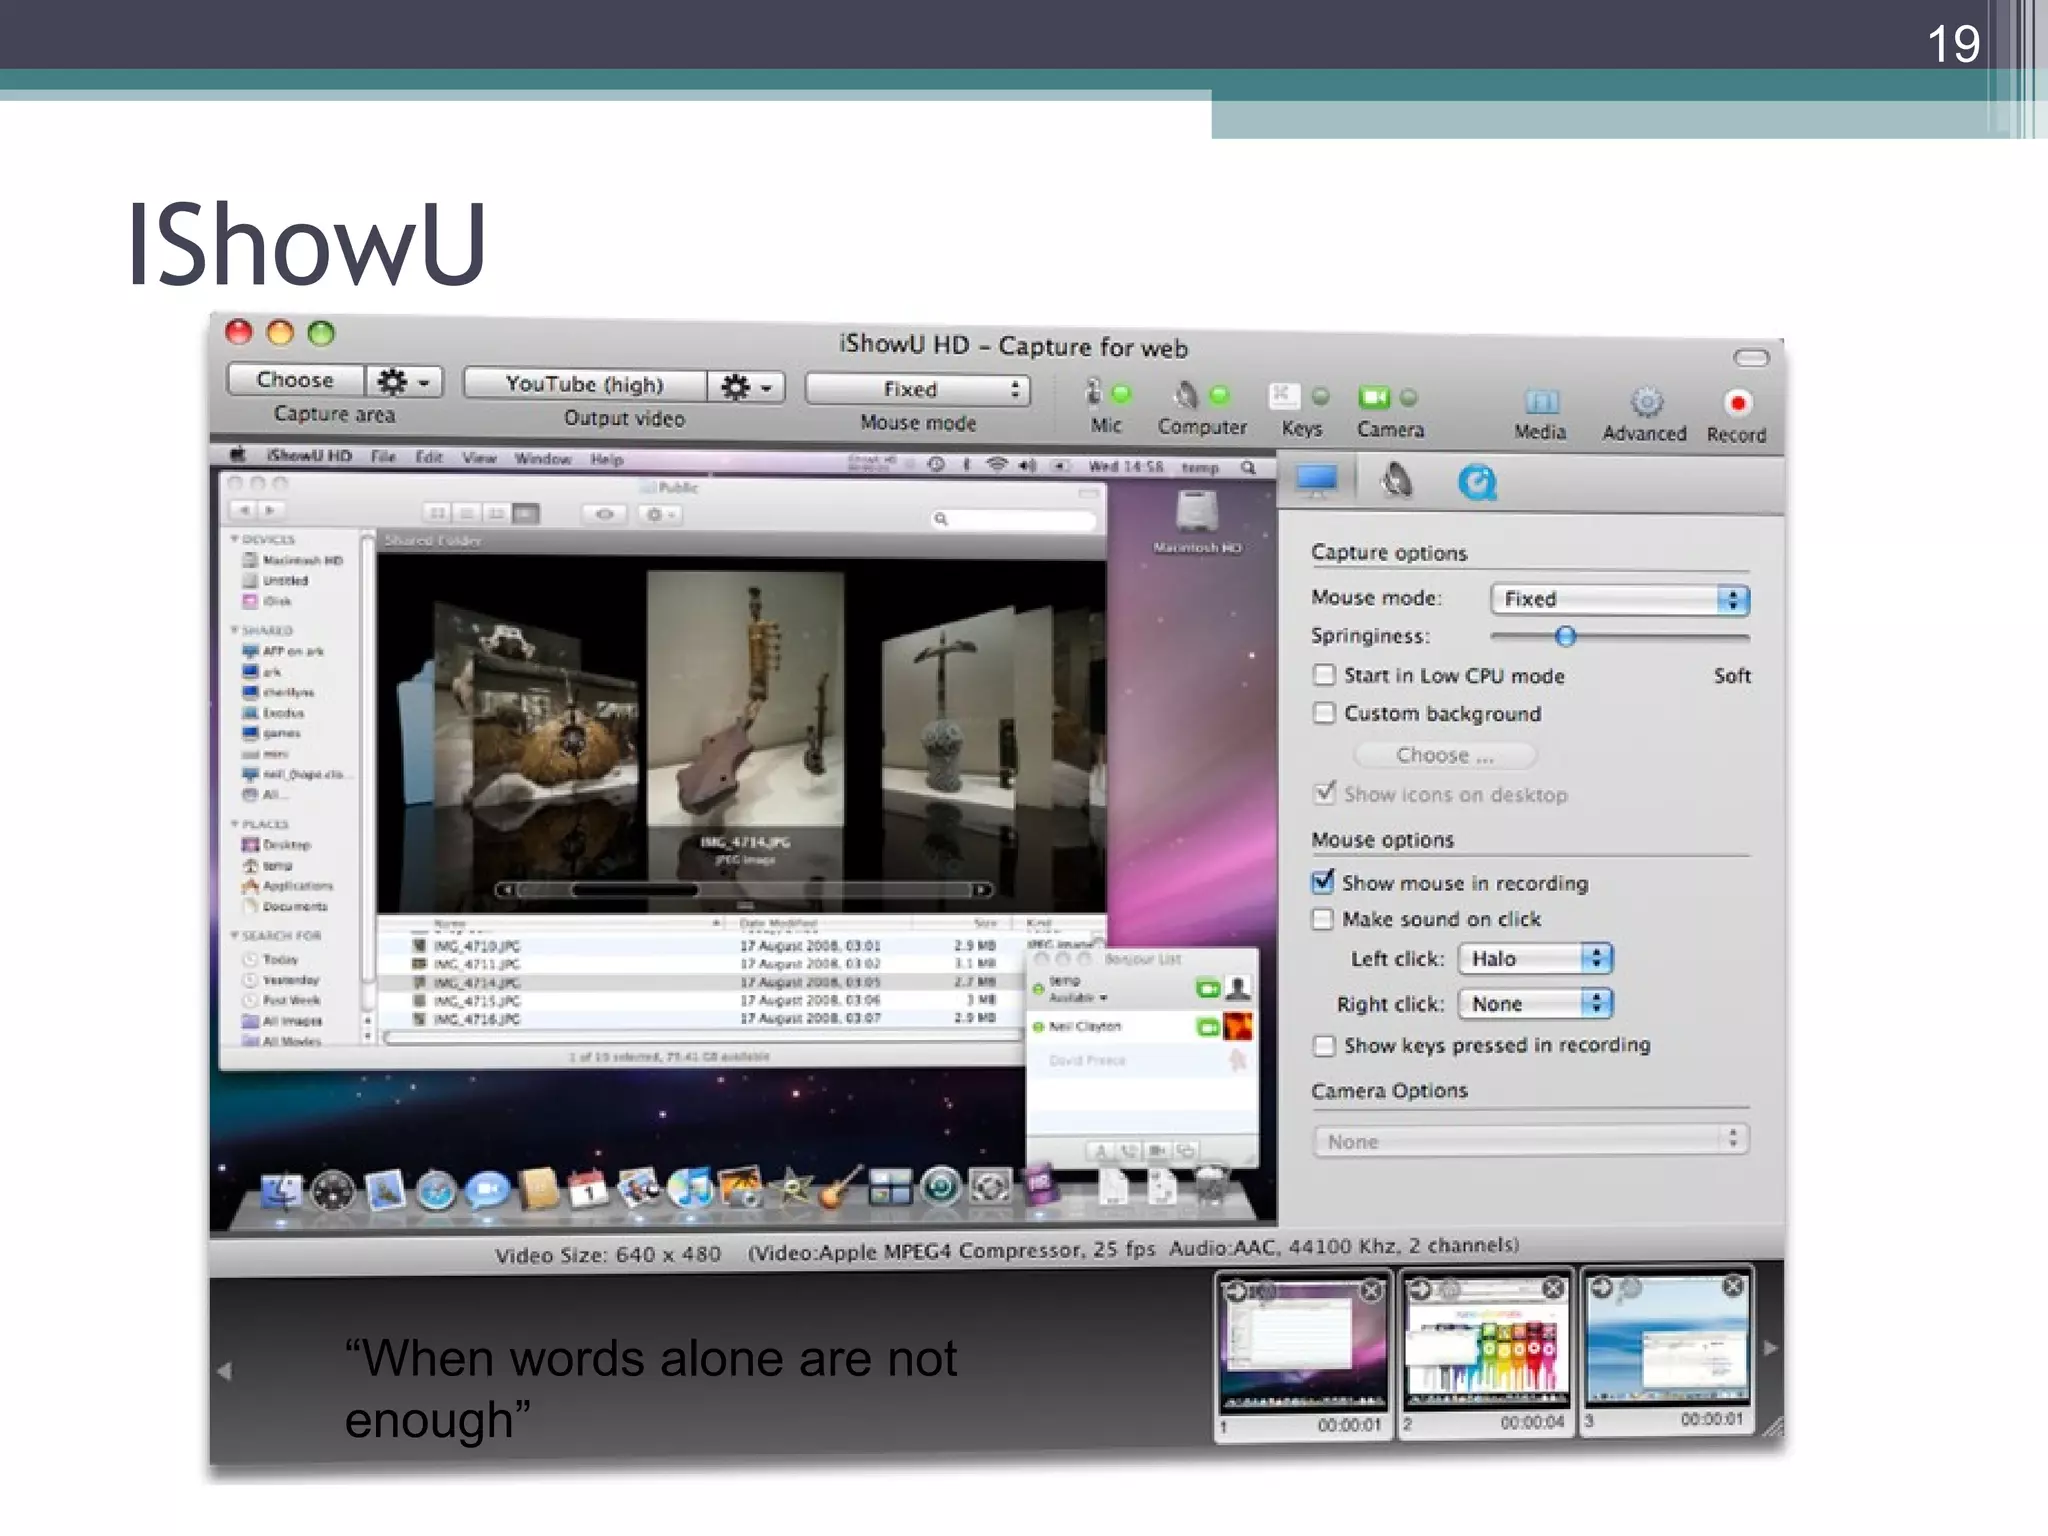Open the Edit menu in preview

pos(429,457)
